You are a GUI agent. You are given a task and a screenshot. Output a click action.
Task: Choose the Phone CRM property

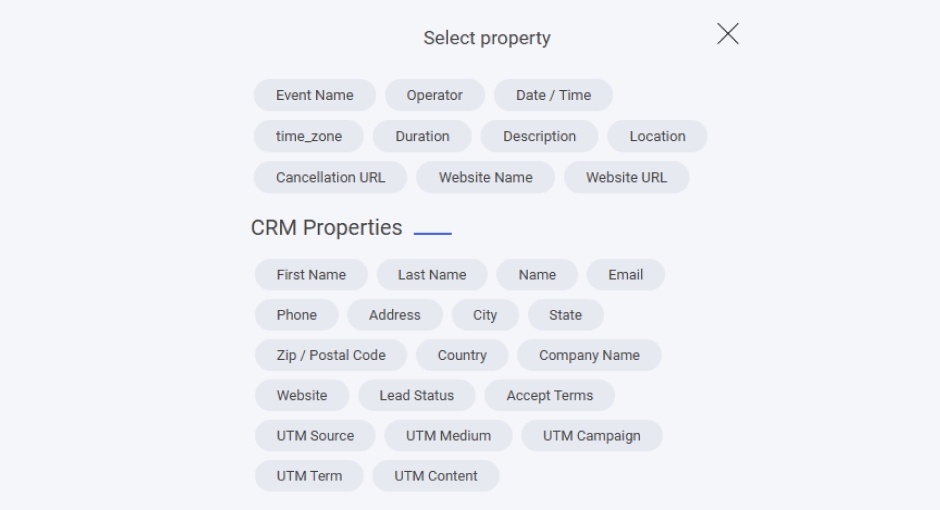pyautogui.click(x=296, y=315)
